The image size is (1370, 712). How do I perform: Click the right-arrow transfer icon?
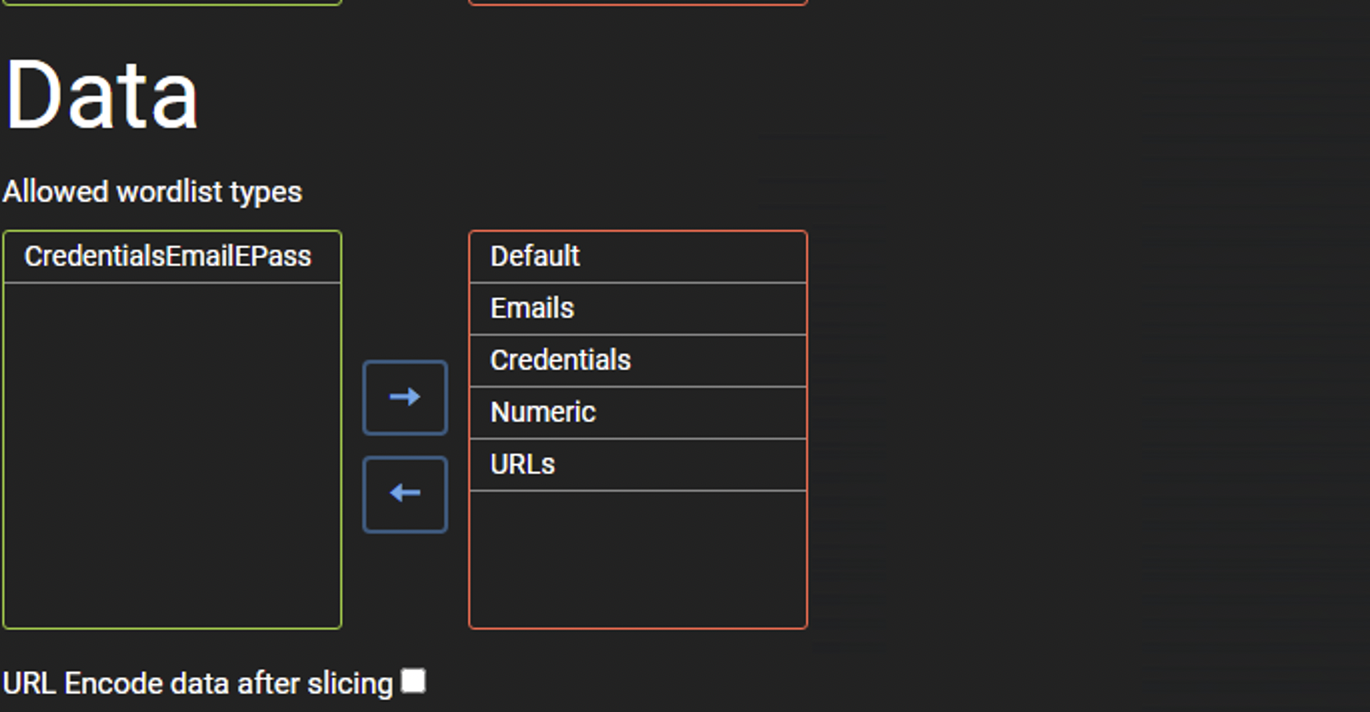point(404,397)
